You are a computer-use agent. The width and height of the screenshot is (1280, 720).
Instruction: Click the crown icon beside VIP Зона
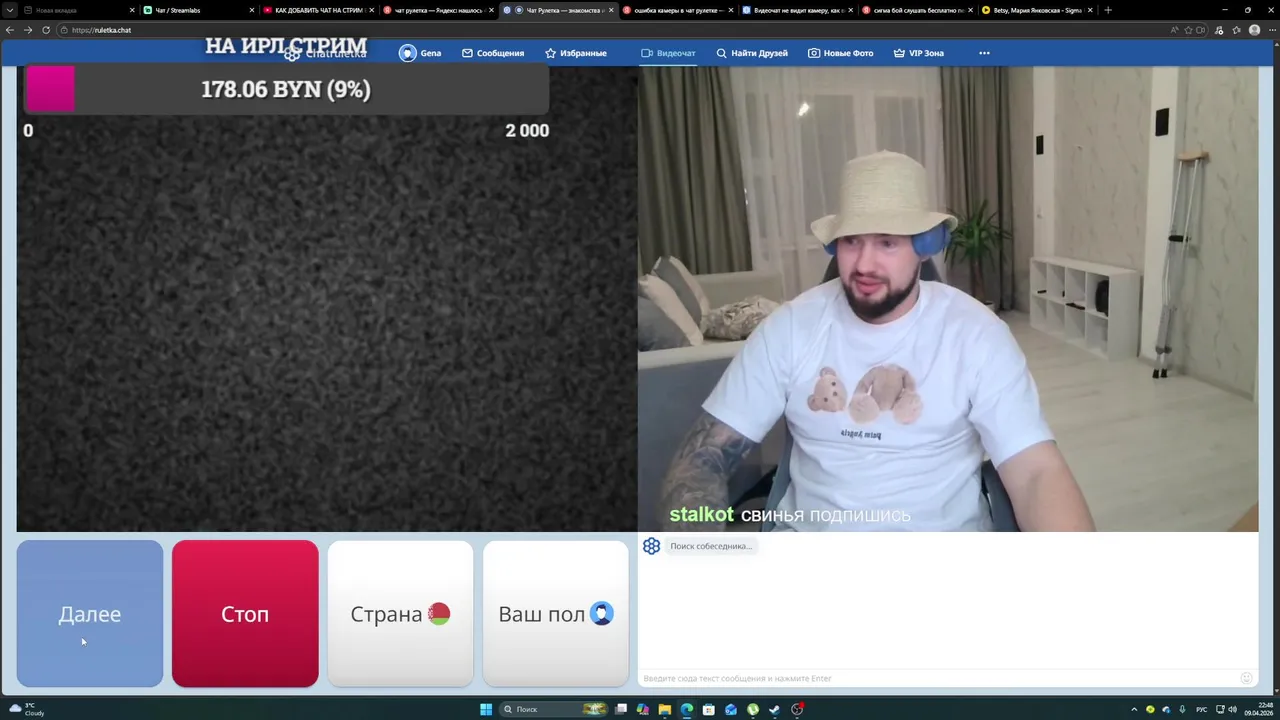[x=899, y=53]
